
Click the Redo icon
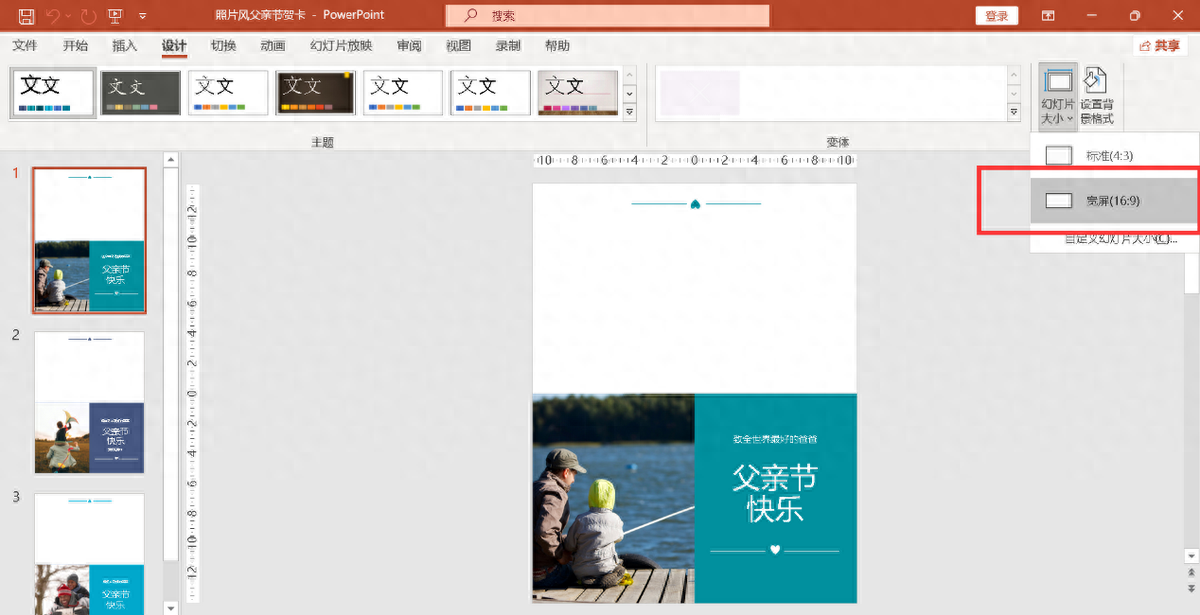pos(87,16)
